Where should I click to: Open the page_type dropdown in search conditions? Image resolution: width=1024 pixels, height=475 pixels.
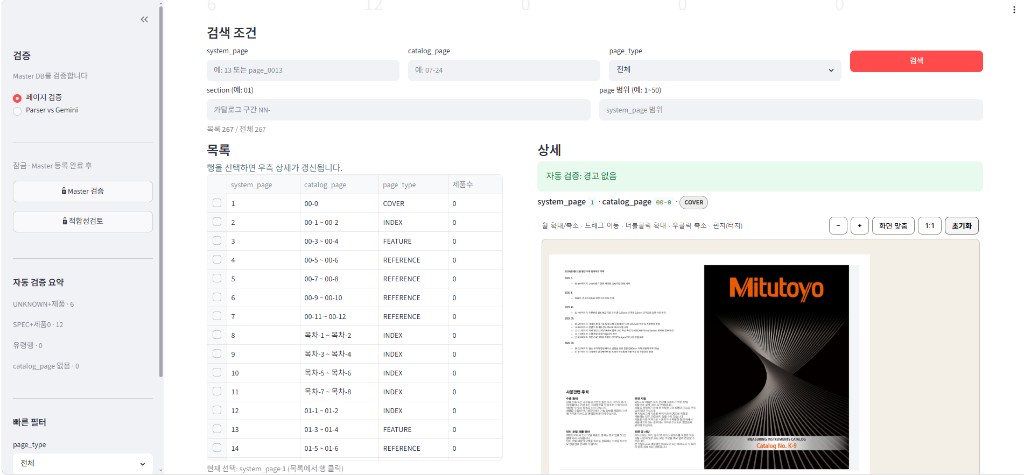pyautogui.click(x=725, y=71)
